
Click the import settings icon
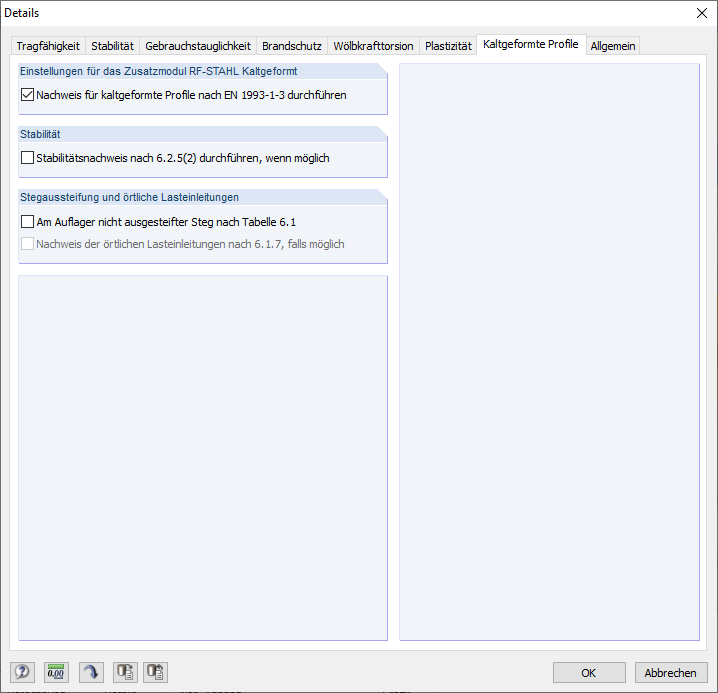(155, 672)
